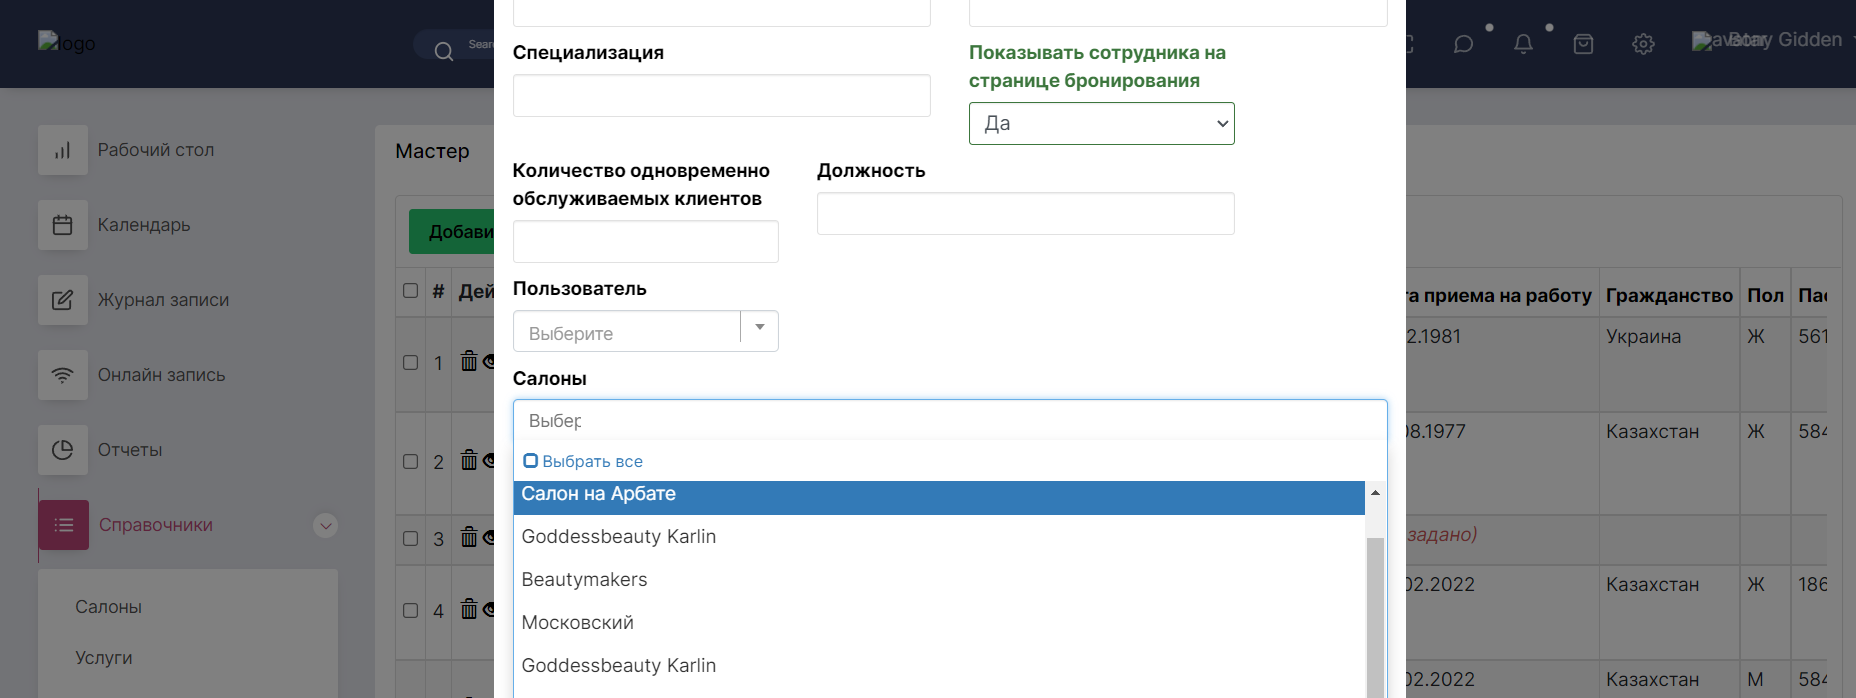Check the row 2 table checkbox
The image size is (1856, 698).
(410, 461)
